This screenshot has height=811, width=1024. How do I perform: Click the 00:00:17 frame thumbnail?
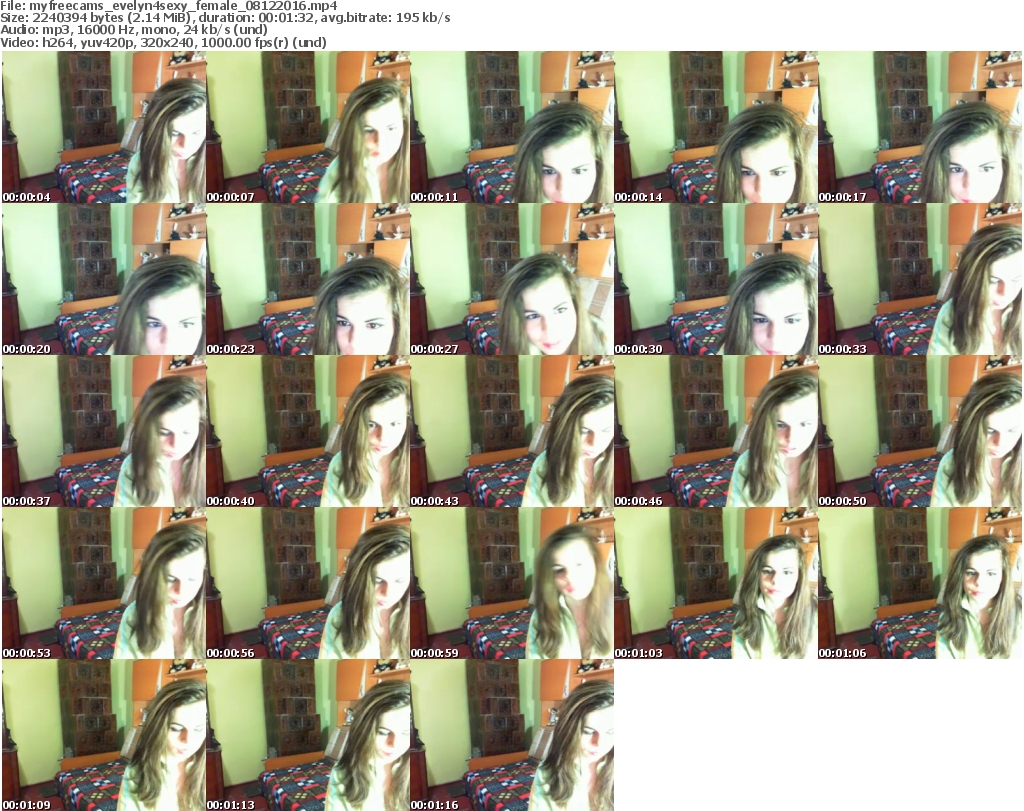click(920, 128)
